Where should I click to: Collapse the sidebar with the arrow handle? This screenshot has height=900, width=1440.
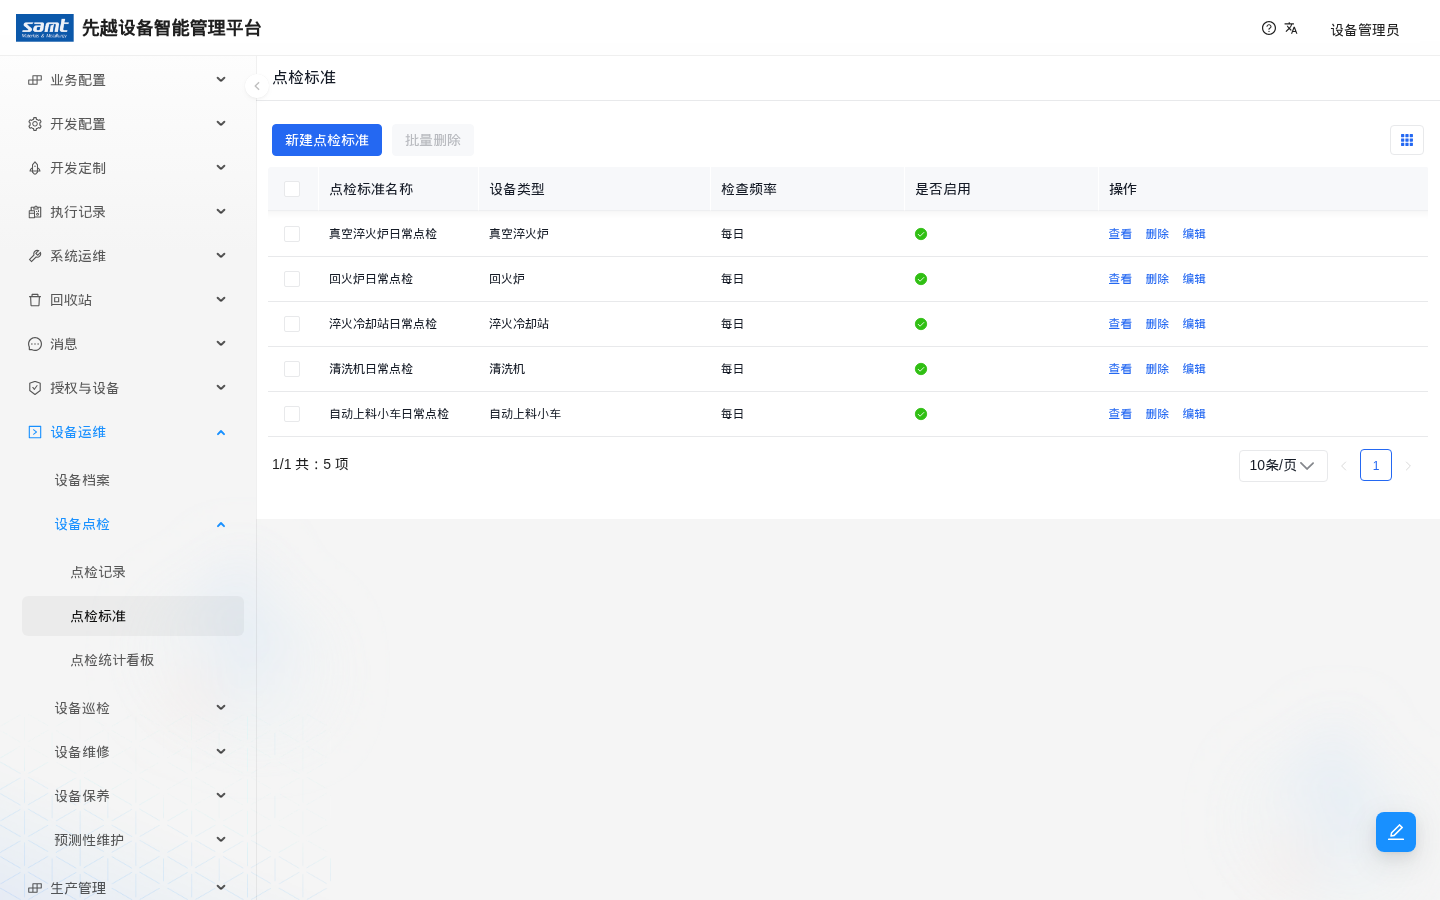pyautogui.click(x=256, y=86)
